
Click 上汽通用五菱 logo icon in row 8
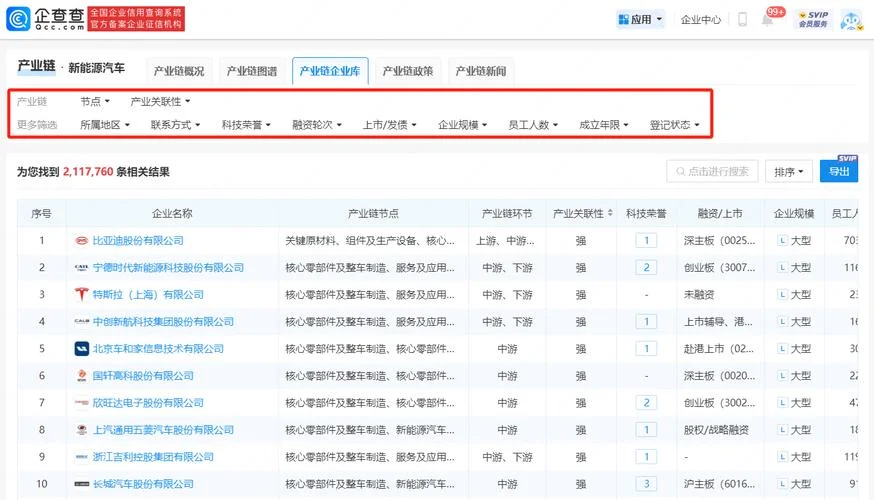click(82, 430)
